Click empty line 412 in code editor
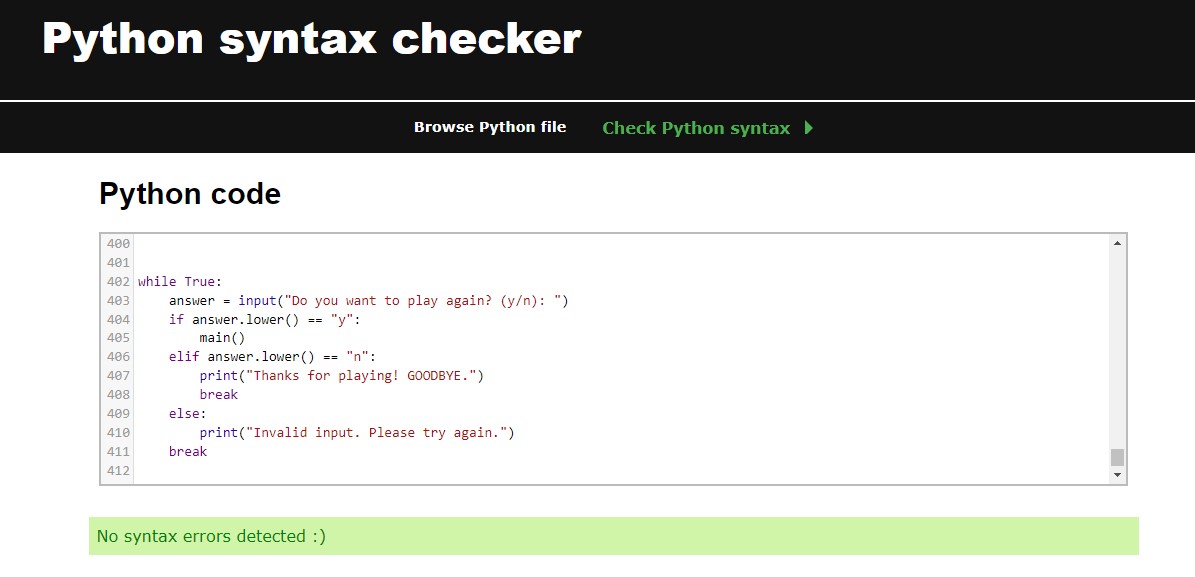Screen dimensions: 1195x577 [x=621, y=470]
